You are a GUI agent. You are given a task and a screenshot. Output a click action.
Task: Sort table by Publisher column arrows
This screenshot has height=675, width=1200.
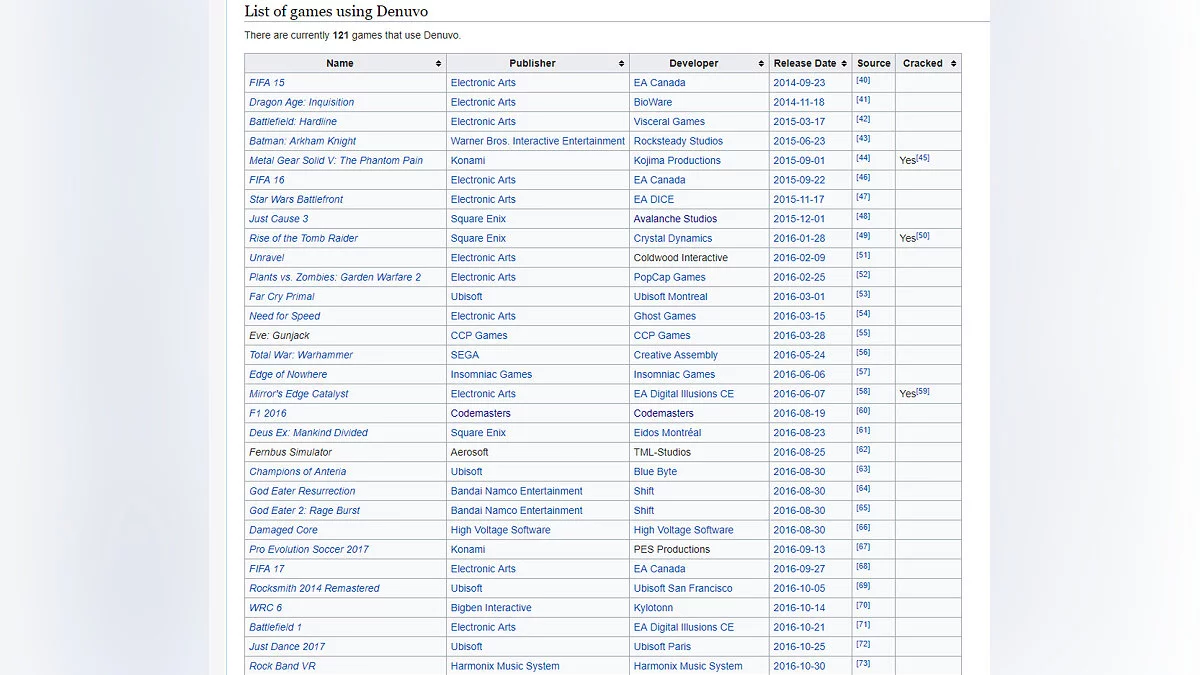(621, 63)
